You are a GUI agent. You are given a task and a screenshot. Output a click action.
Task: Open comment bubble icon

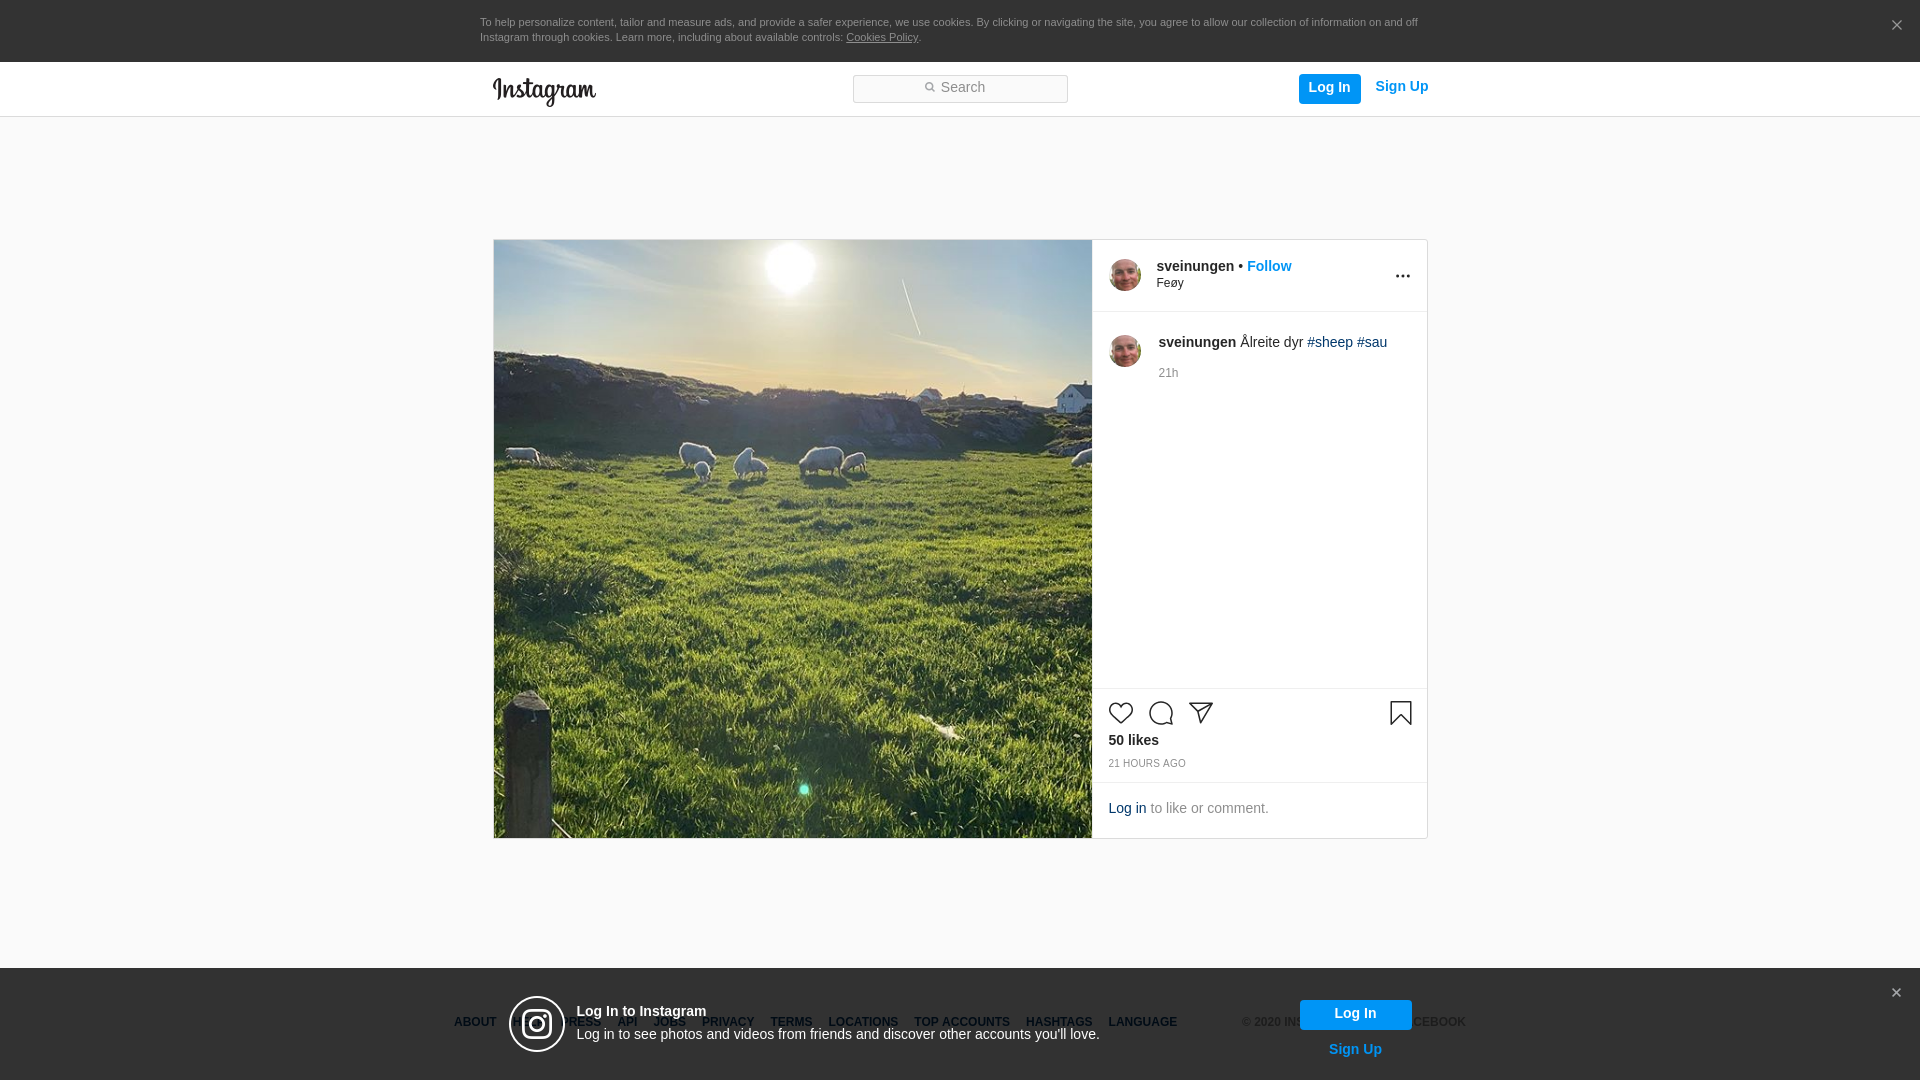coord(1160,713)
